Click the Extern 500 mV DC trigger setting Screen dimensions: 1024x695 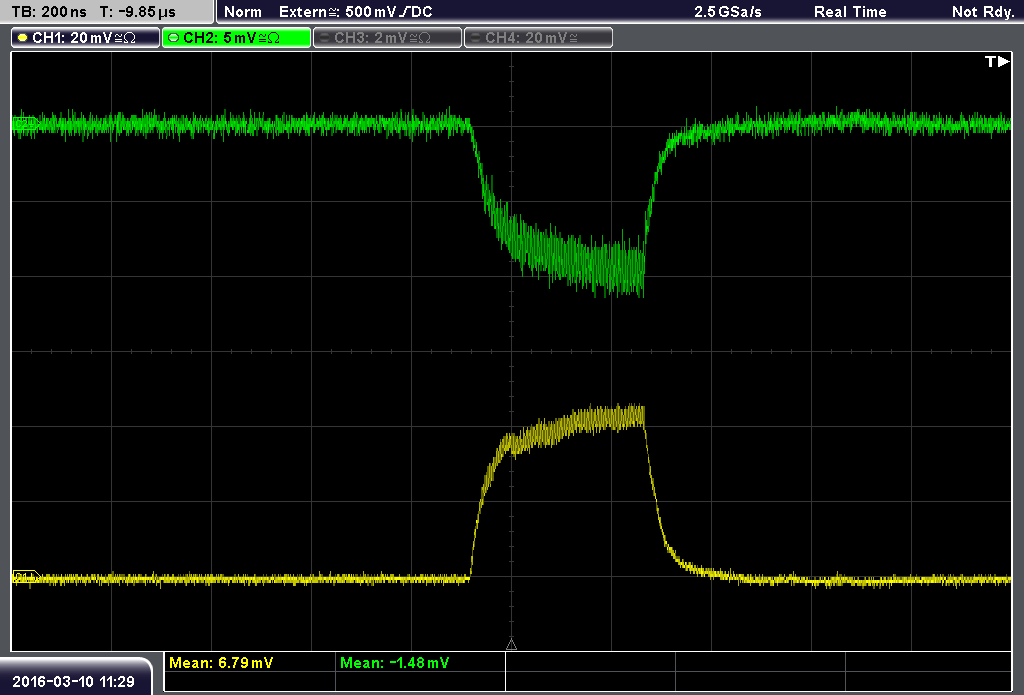click(356, 12)
